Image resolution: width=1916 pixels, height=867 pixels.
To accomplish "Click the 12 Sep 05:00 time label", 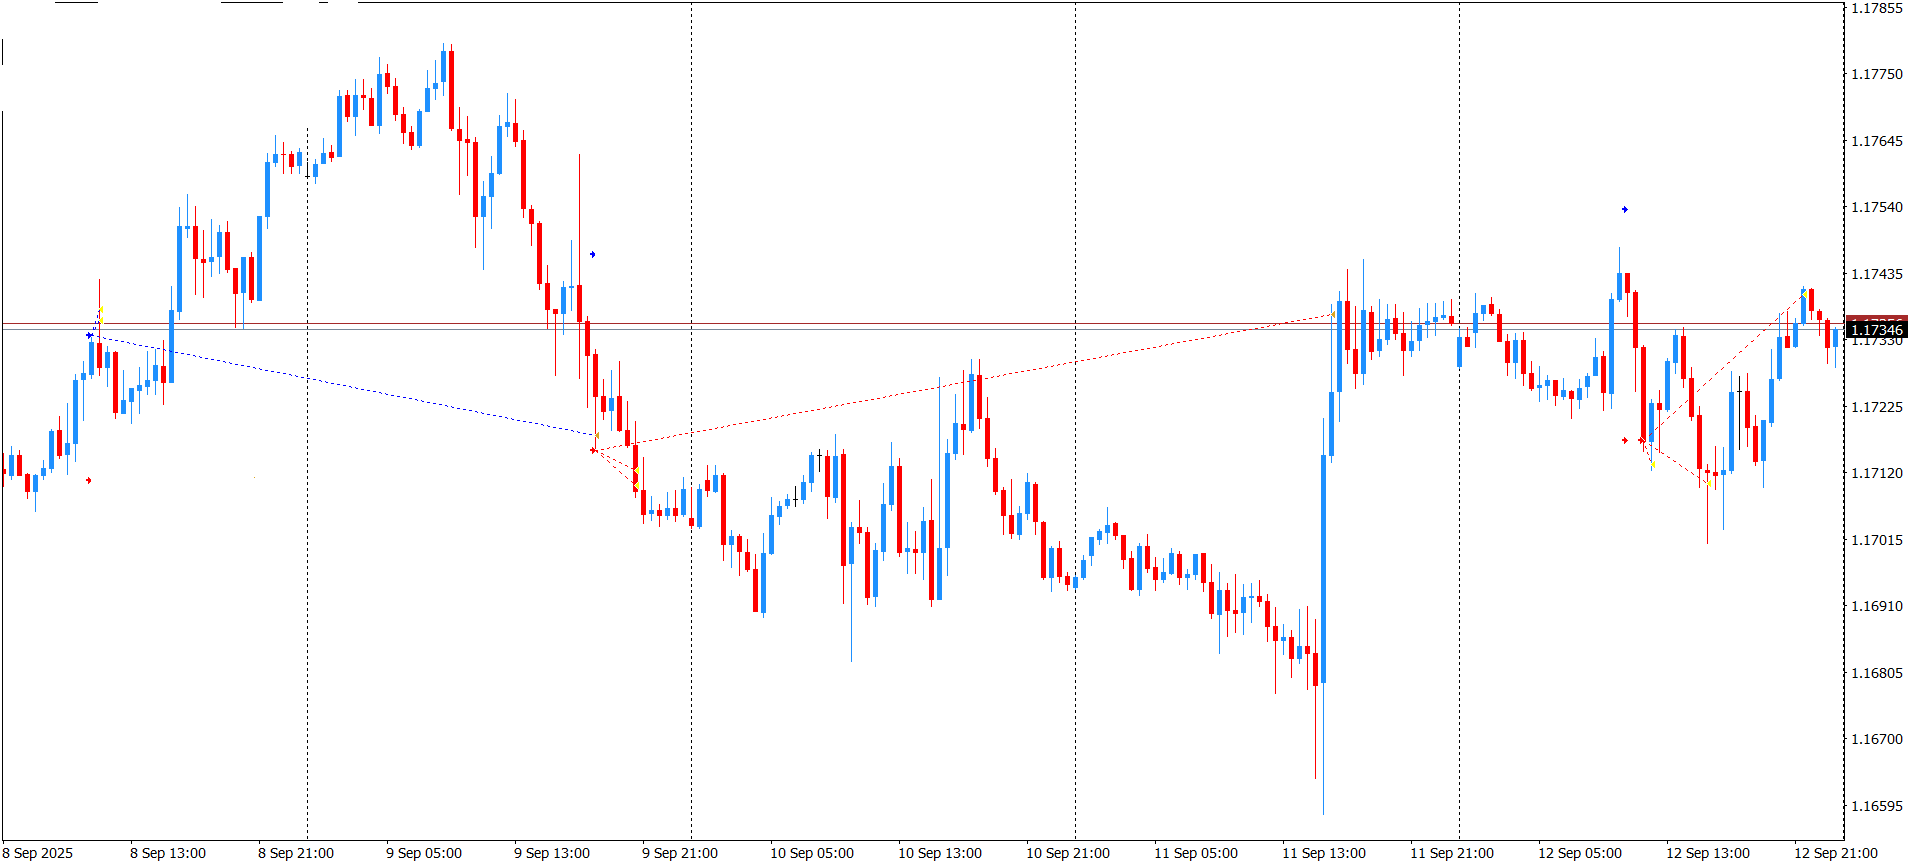I will point(1580,853).
